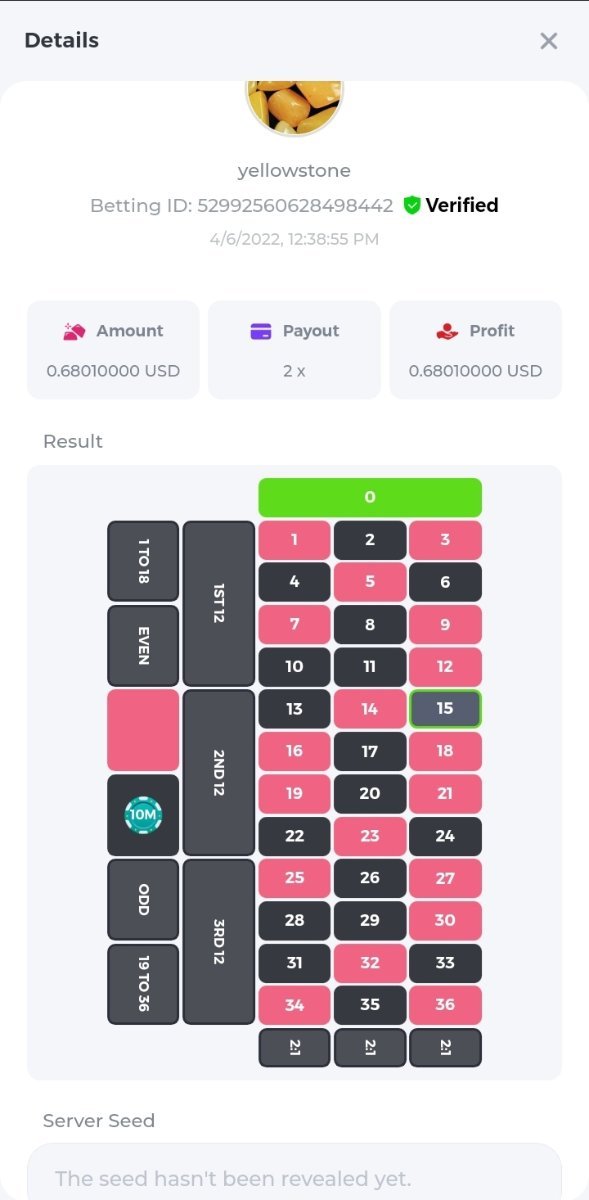The width and height of the screenshot is (589, 1200).
Task: Choose the 2ND 12 dozen bet
Action: pos(219,772)
